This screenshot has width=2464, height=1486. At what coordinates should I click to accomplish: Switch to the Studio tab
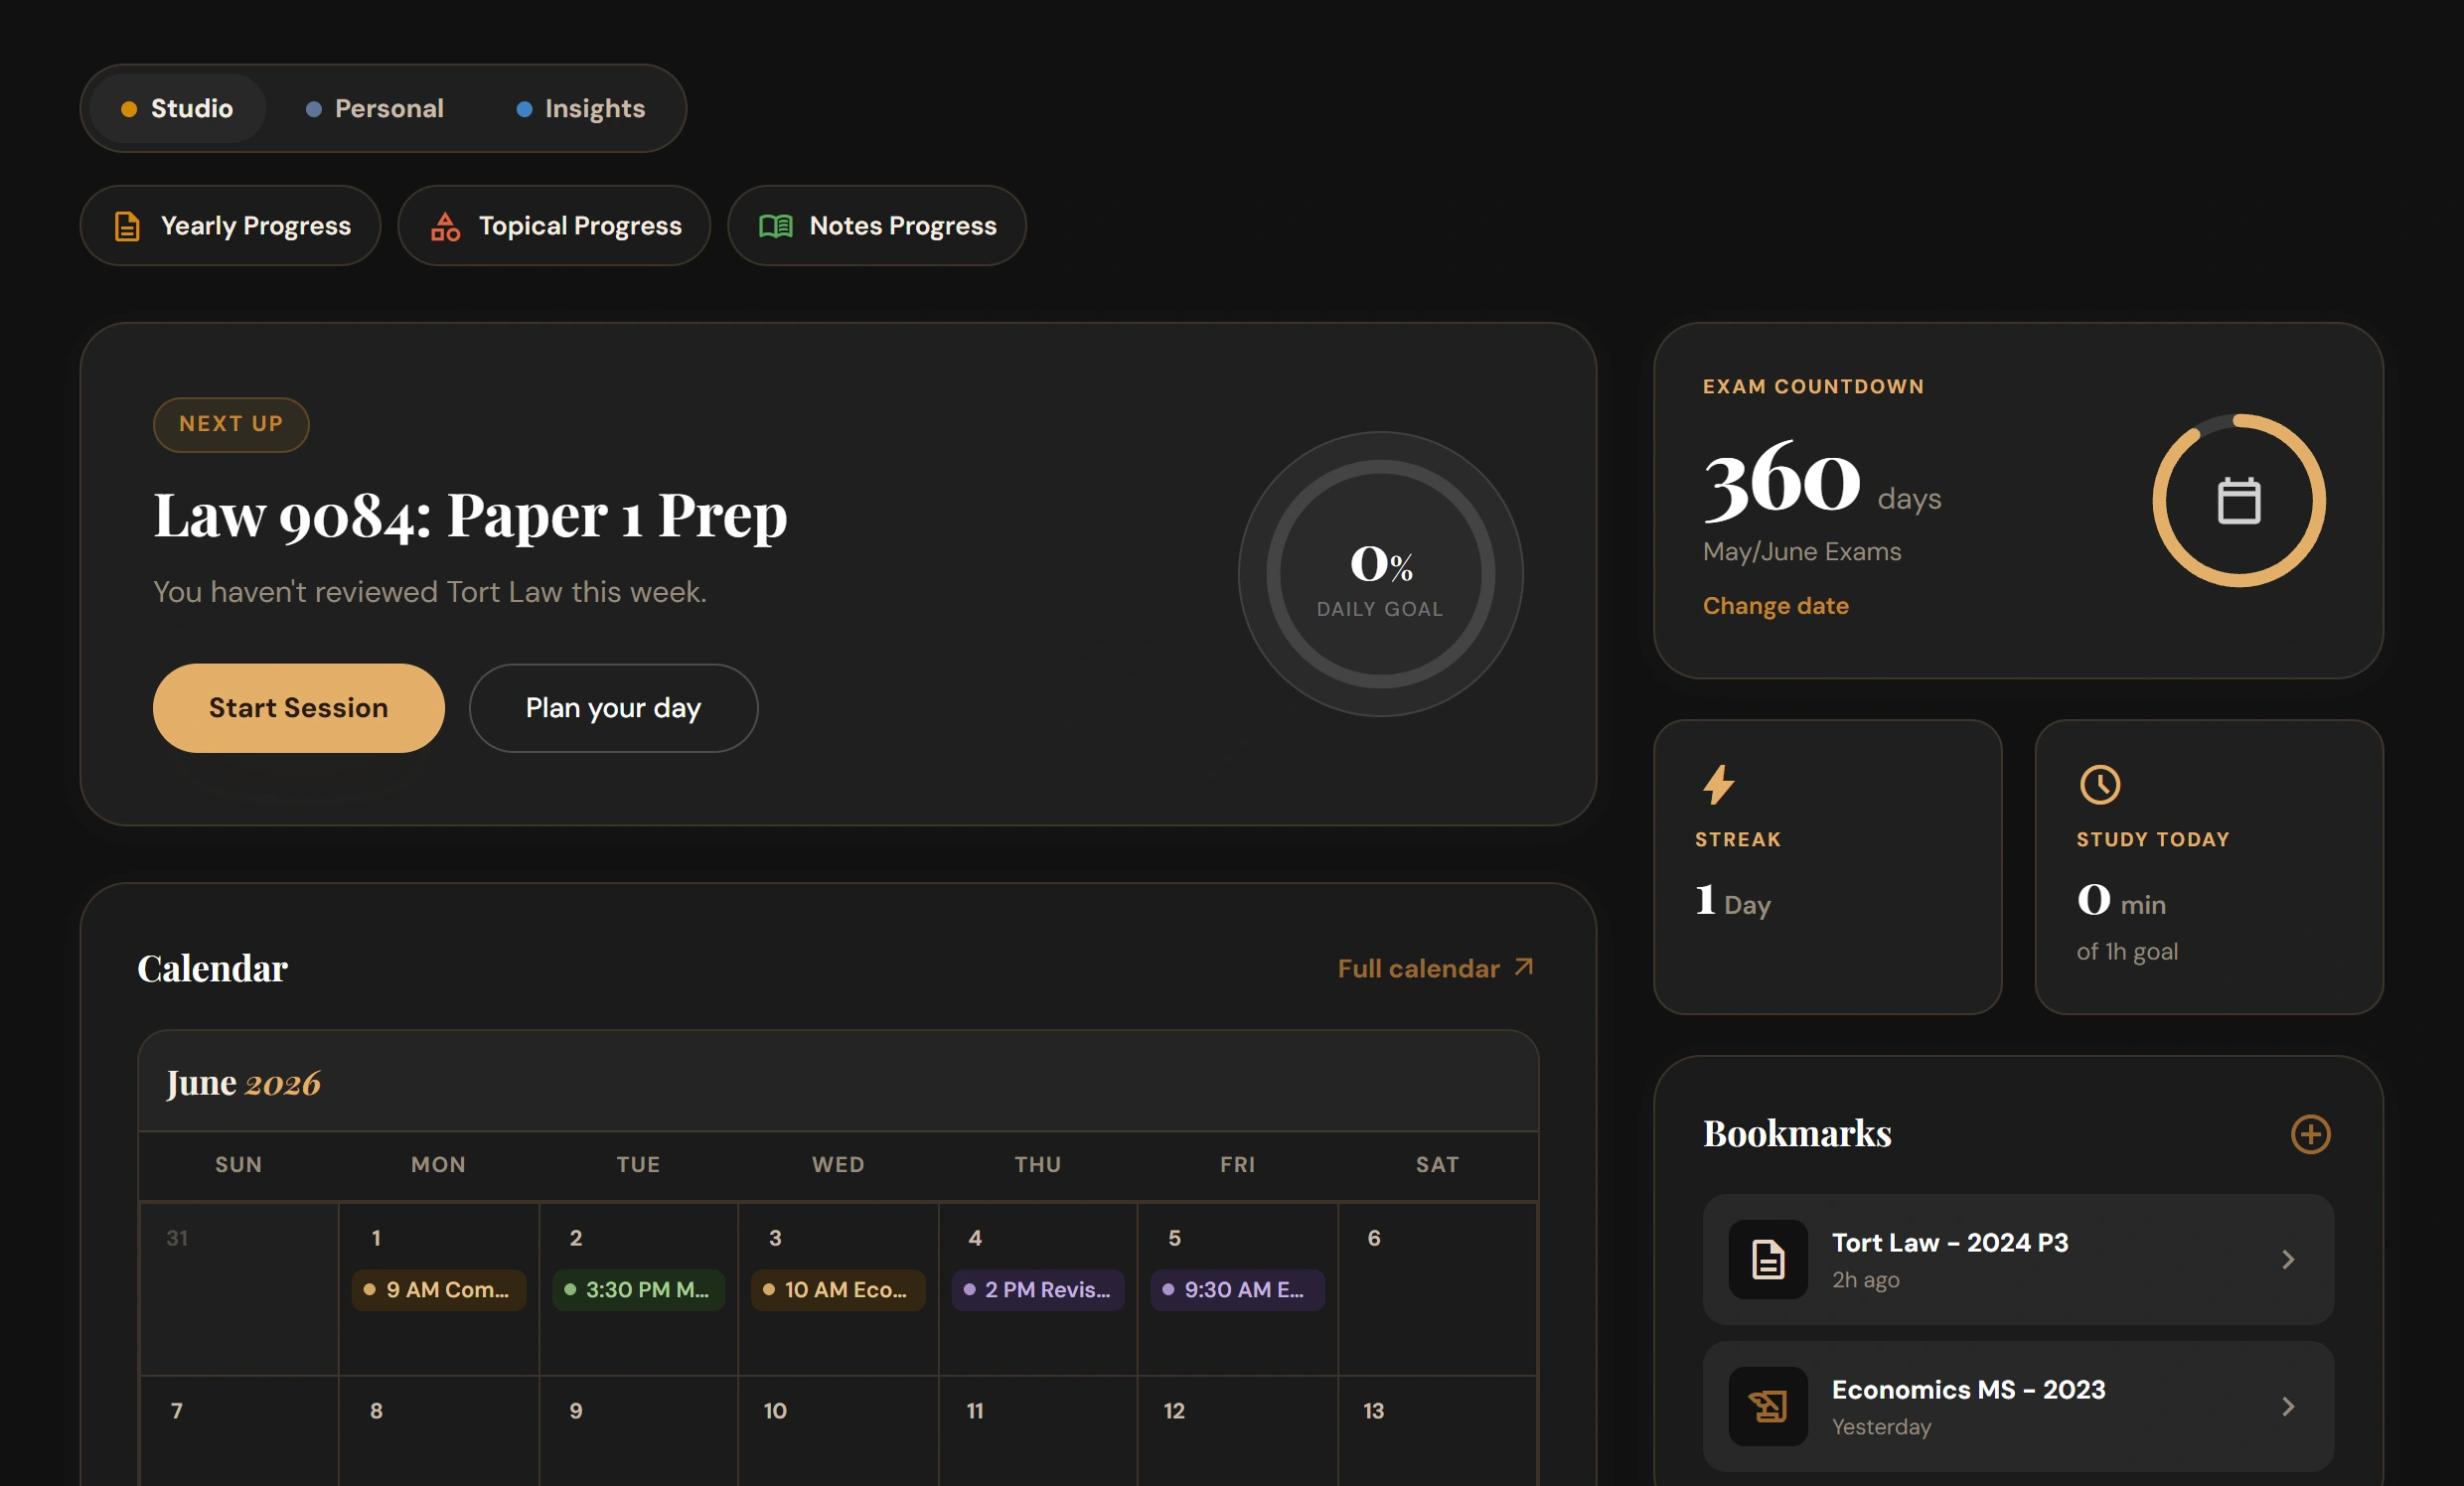pos(177,108)
